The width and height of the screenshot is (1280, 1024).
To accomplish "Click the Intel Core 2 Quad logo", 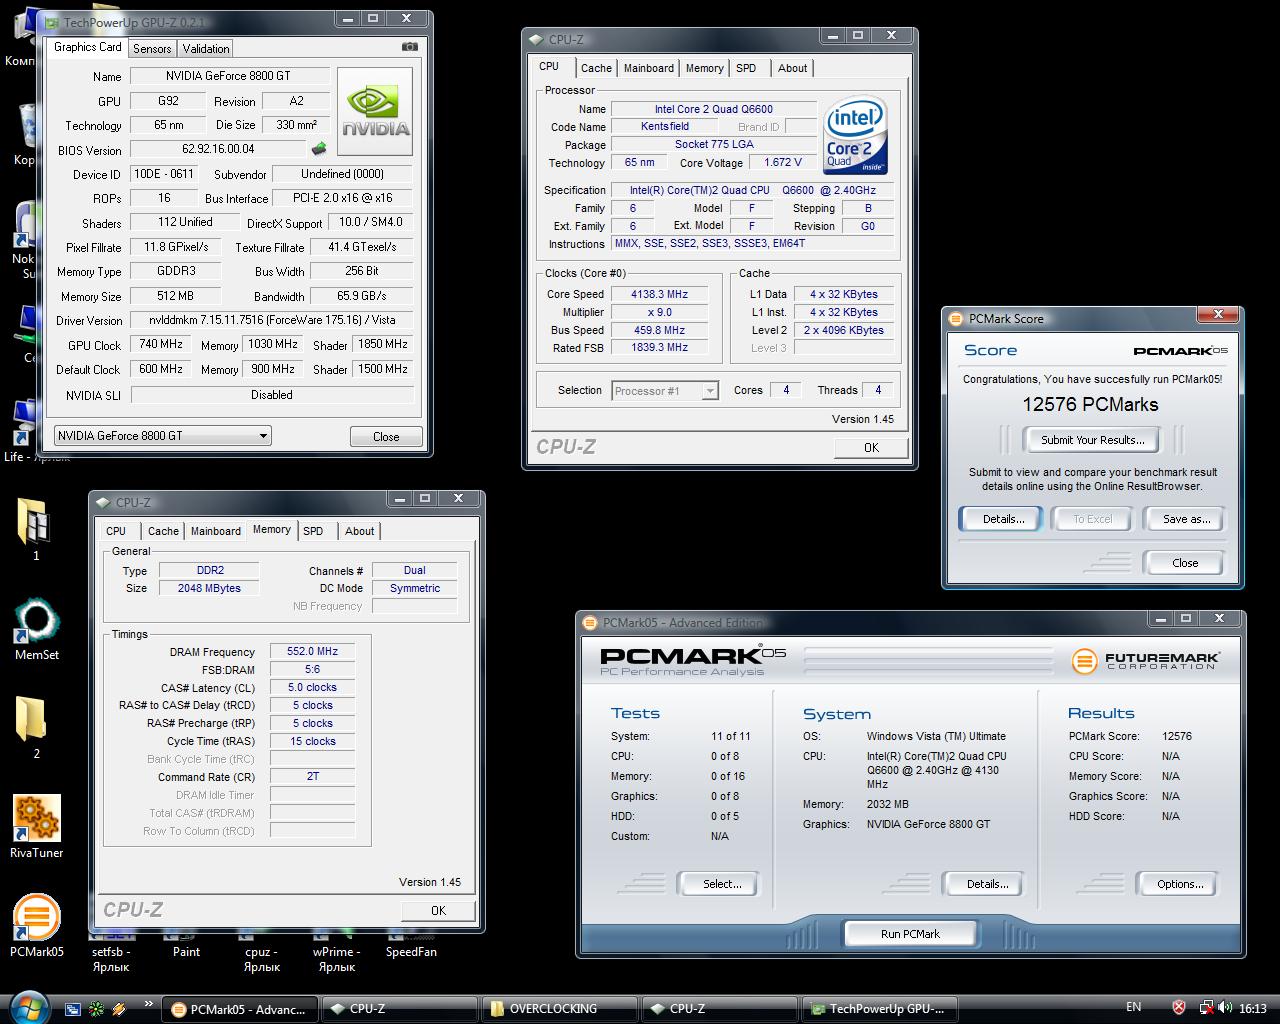I will click(x=856, y=136).
